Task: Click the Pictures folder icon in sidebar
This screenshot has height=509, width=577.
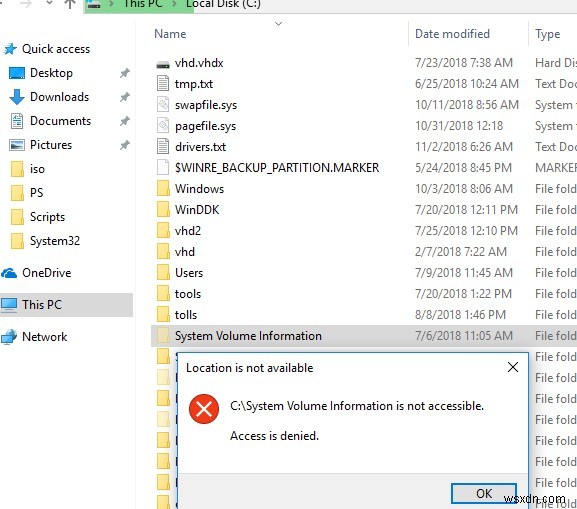Action: tap(17, 145)
